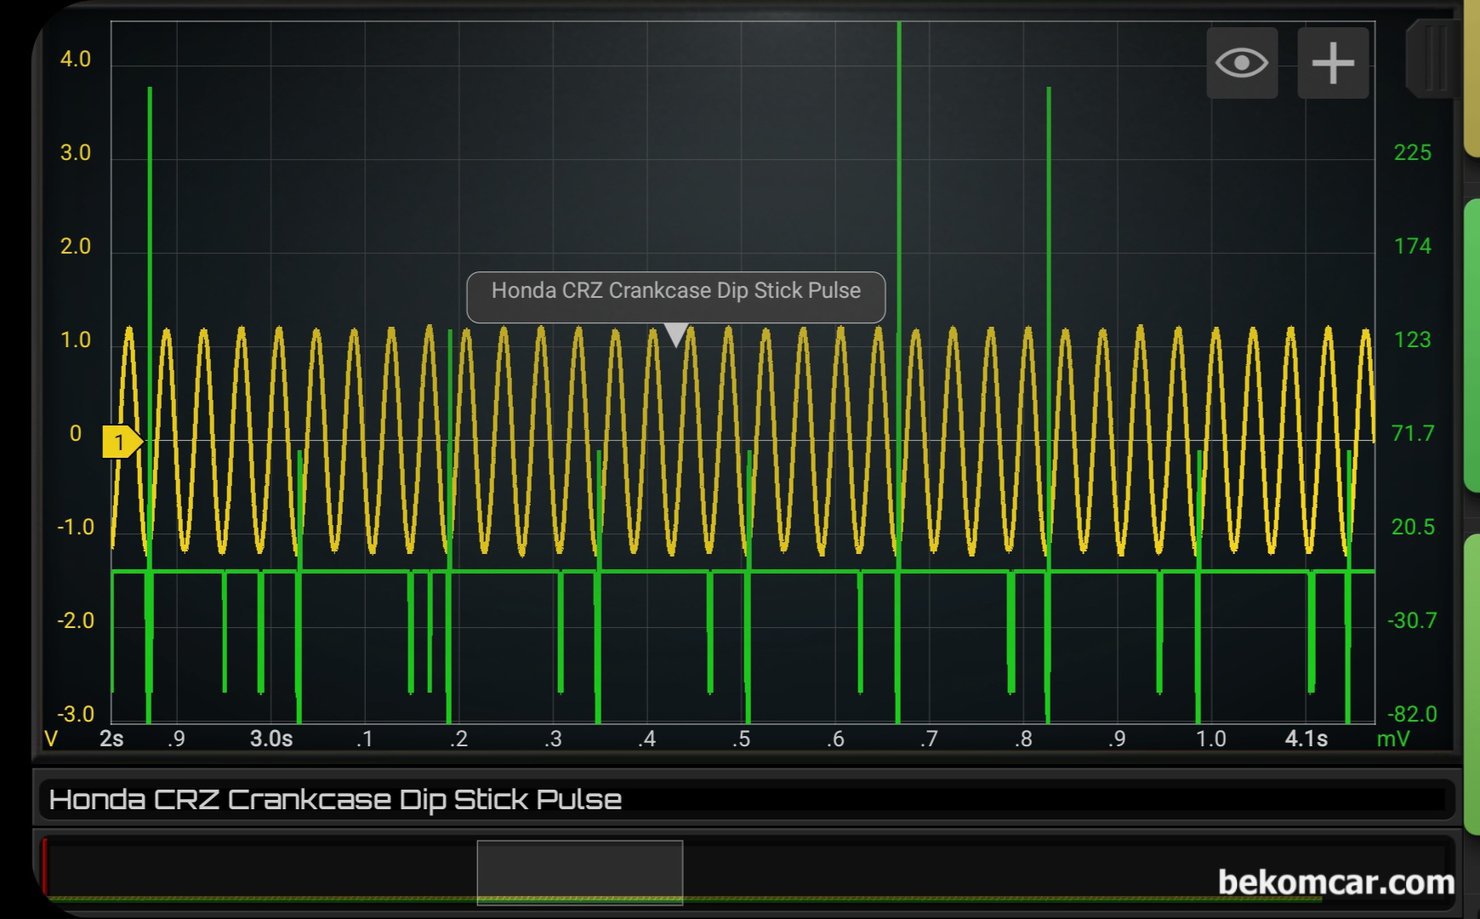Click the 3.0s time axis label
Viewport: 1480px width, 919px height.
pyautogui.click(x=271, y=739)
